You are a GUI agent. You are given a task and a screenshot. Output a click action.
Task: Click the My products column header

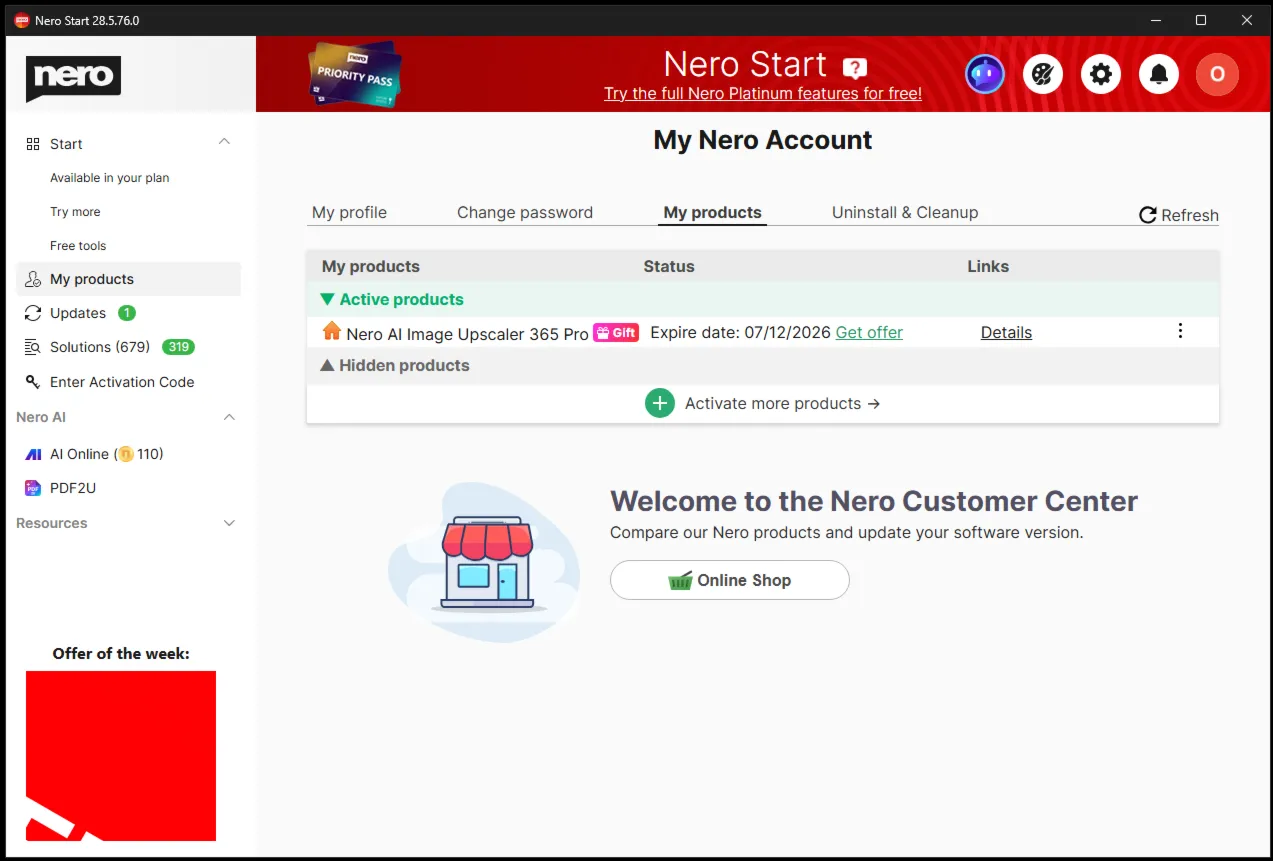coord(371,266)
